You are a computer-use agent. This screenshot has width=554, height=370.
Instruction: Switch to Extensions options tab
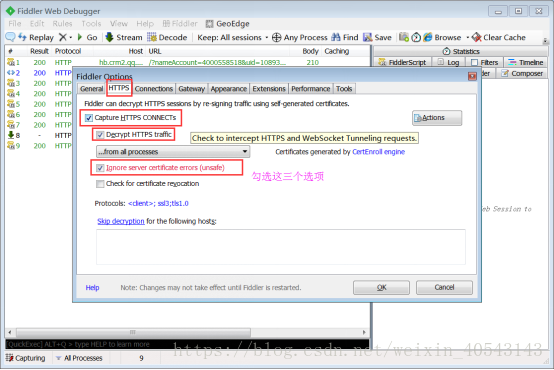coord(269,89)
